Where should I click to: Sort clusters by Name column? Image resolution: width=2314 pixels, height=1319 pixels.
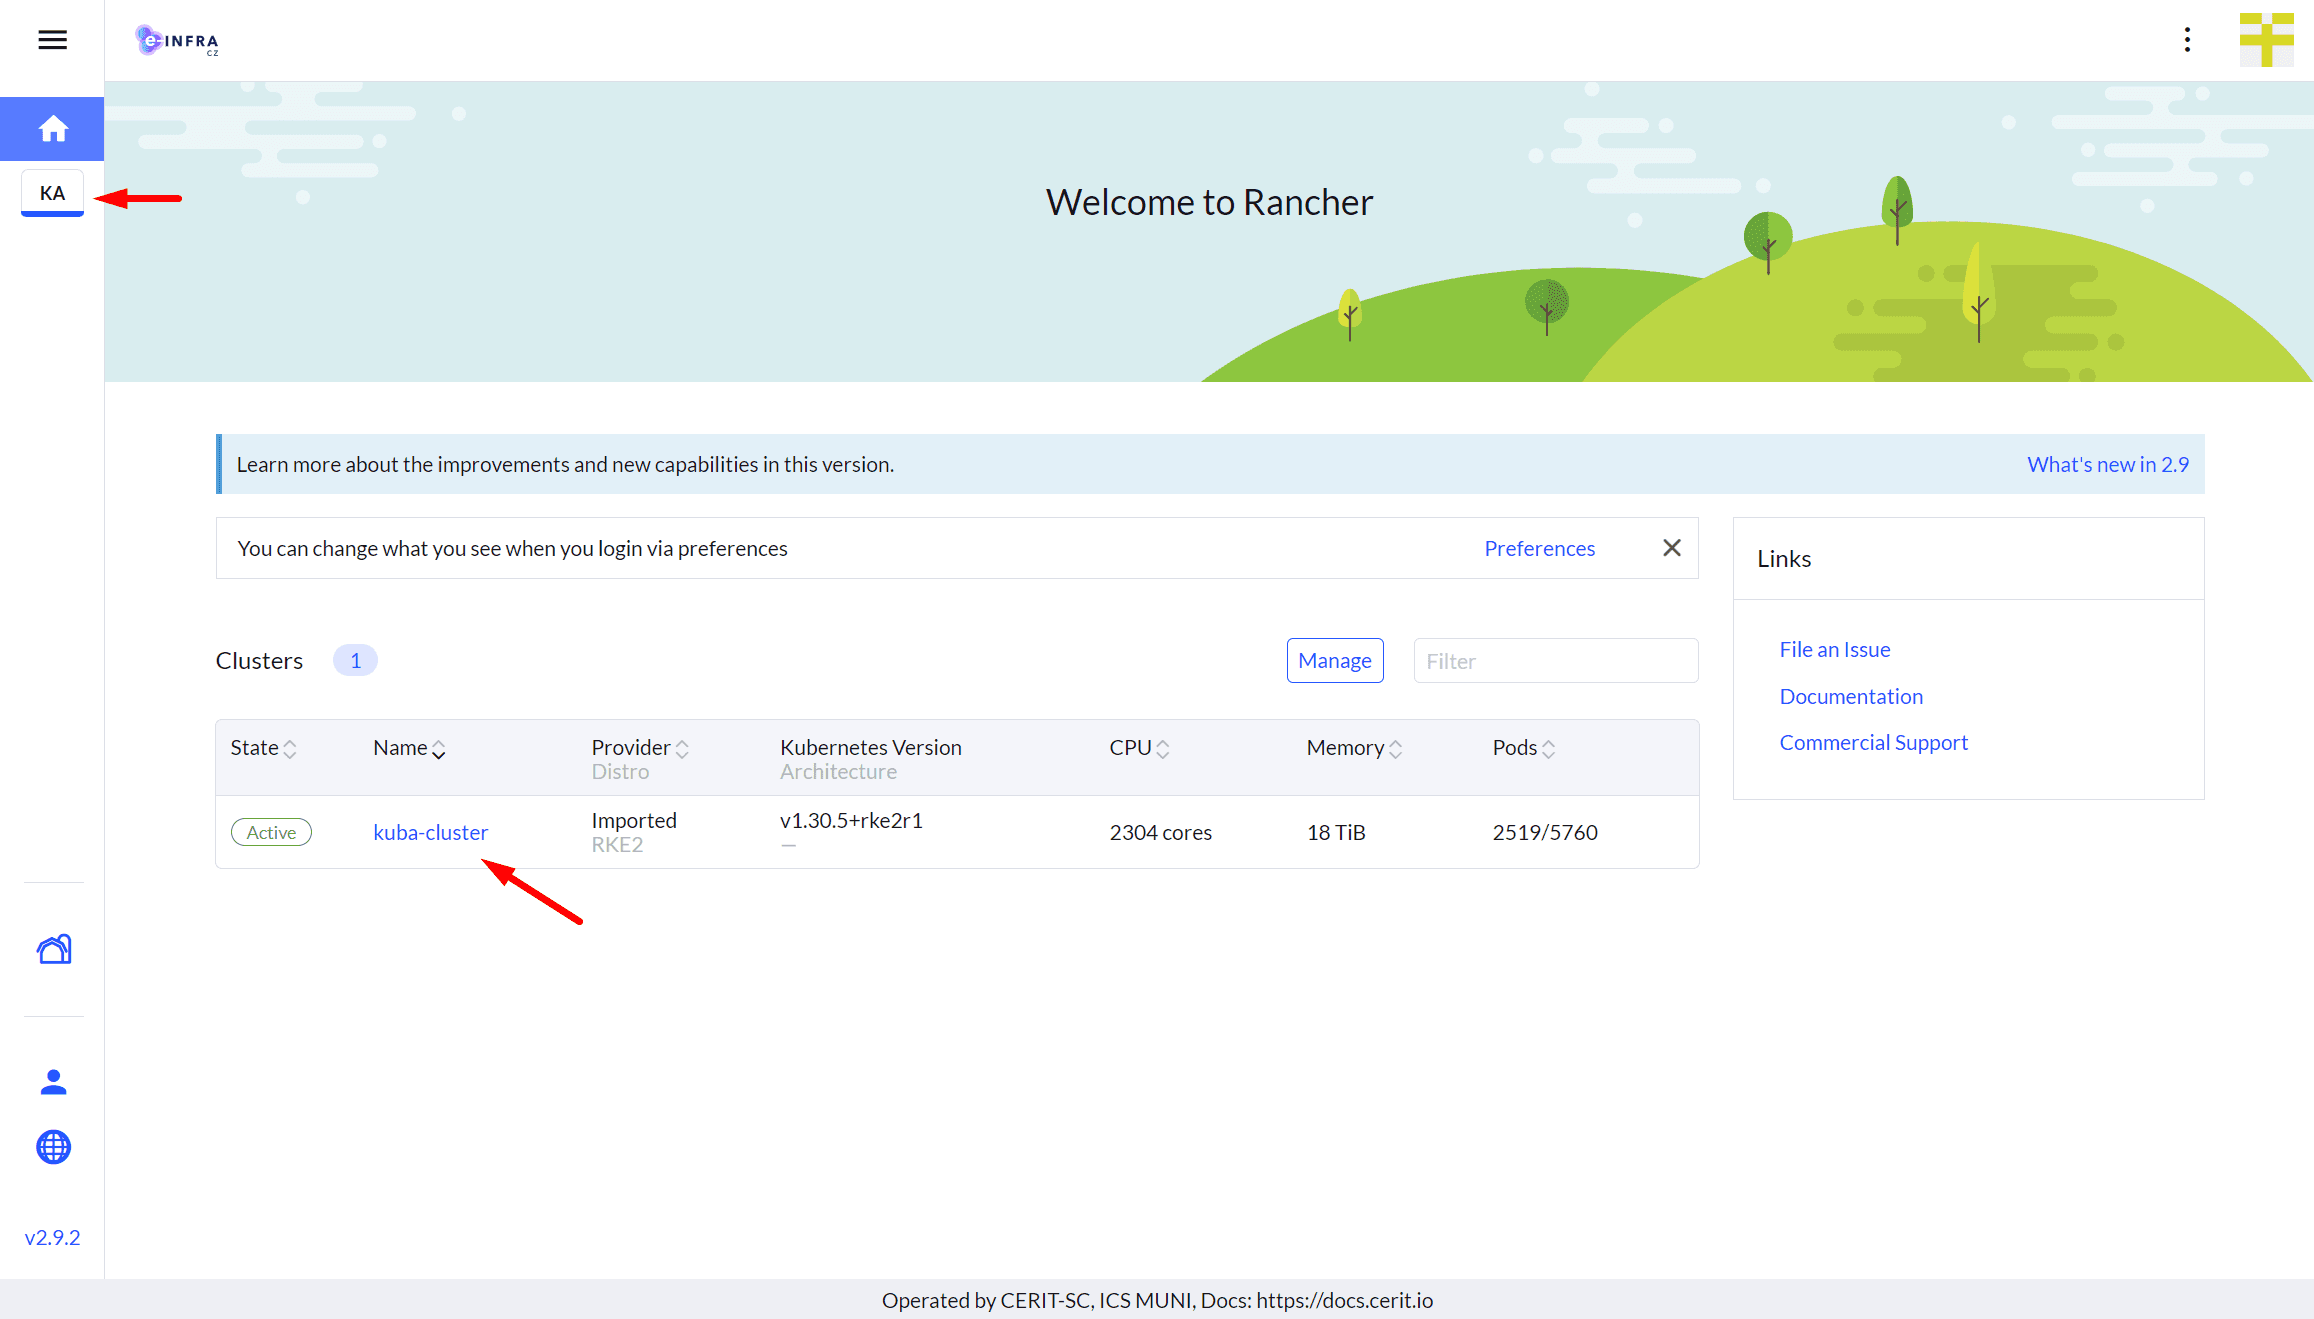409,748
